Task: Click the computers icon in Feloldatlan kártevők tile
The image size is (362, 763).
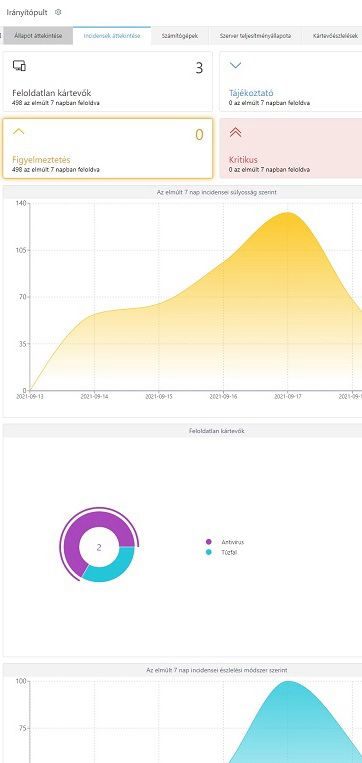Action: (19, 66)
